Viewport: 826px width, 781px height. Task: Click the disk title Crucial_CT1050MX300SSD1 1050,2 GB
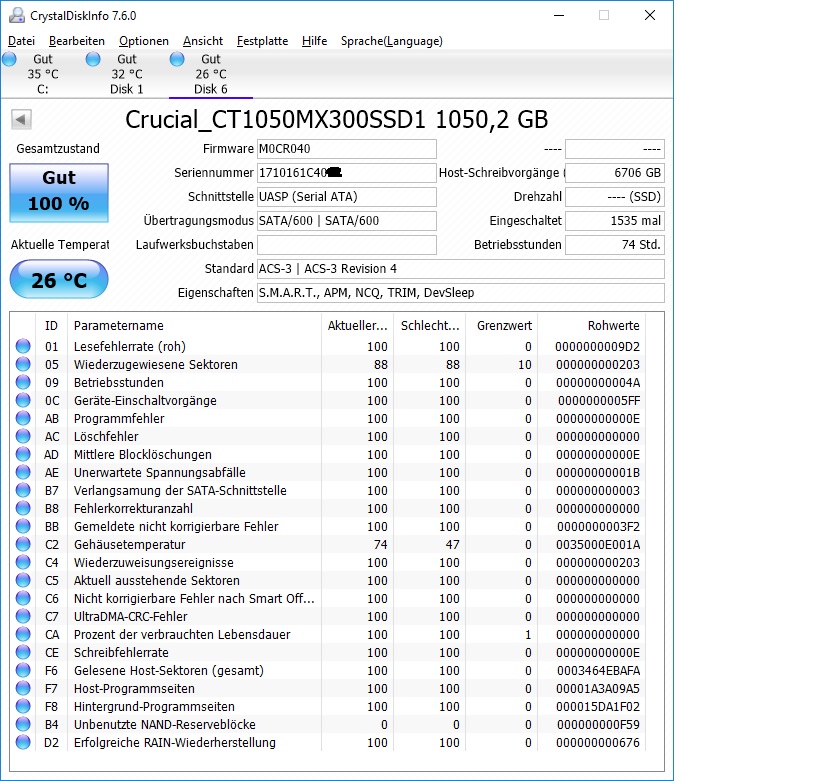(337, 120)
